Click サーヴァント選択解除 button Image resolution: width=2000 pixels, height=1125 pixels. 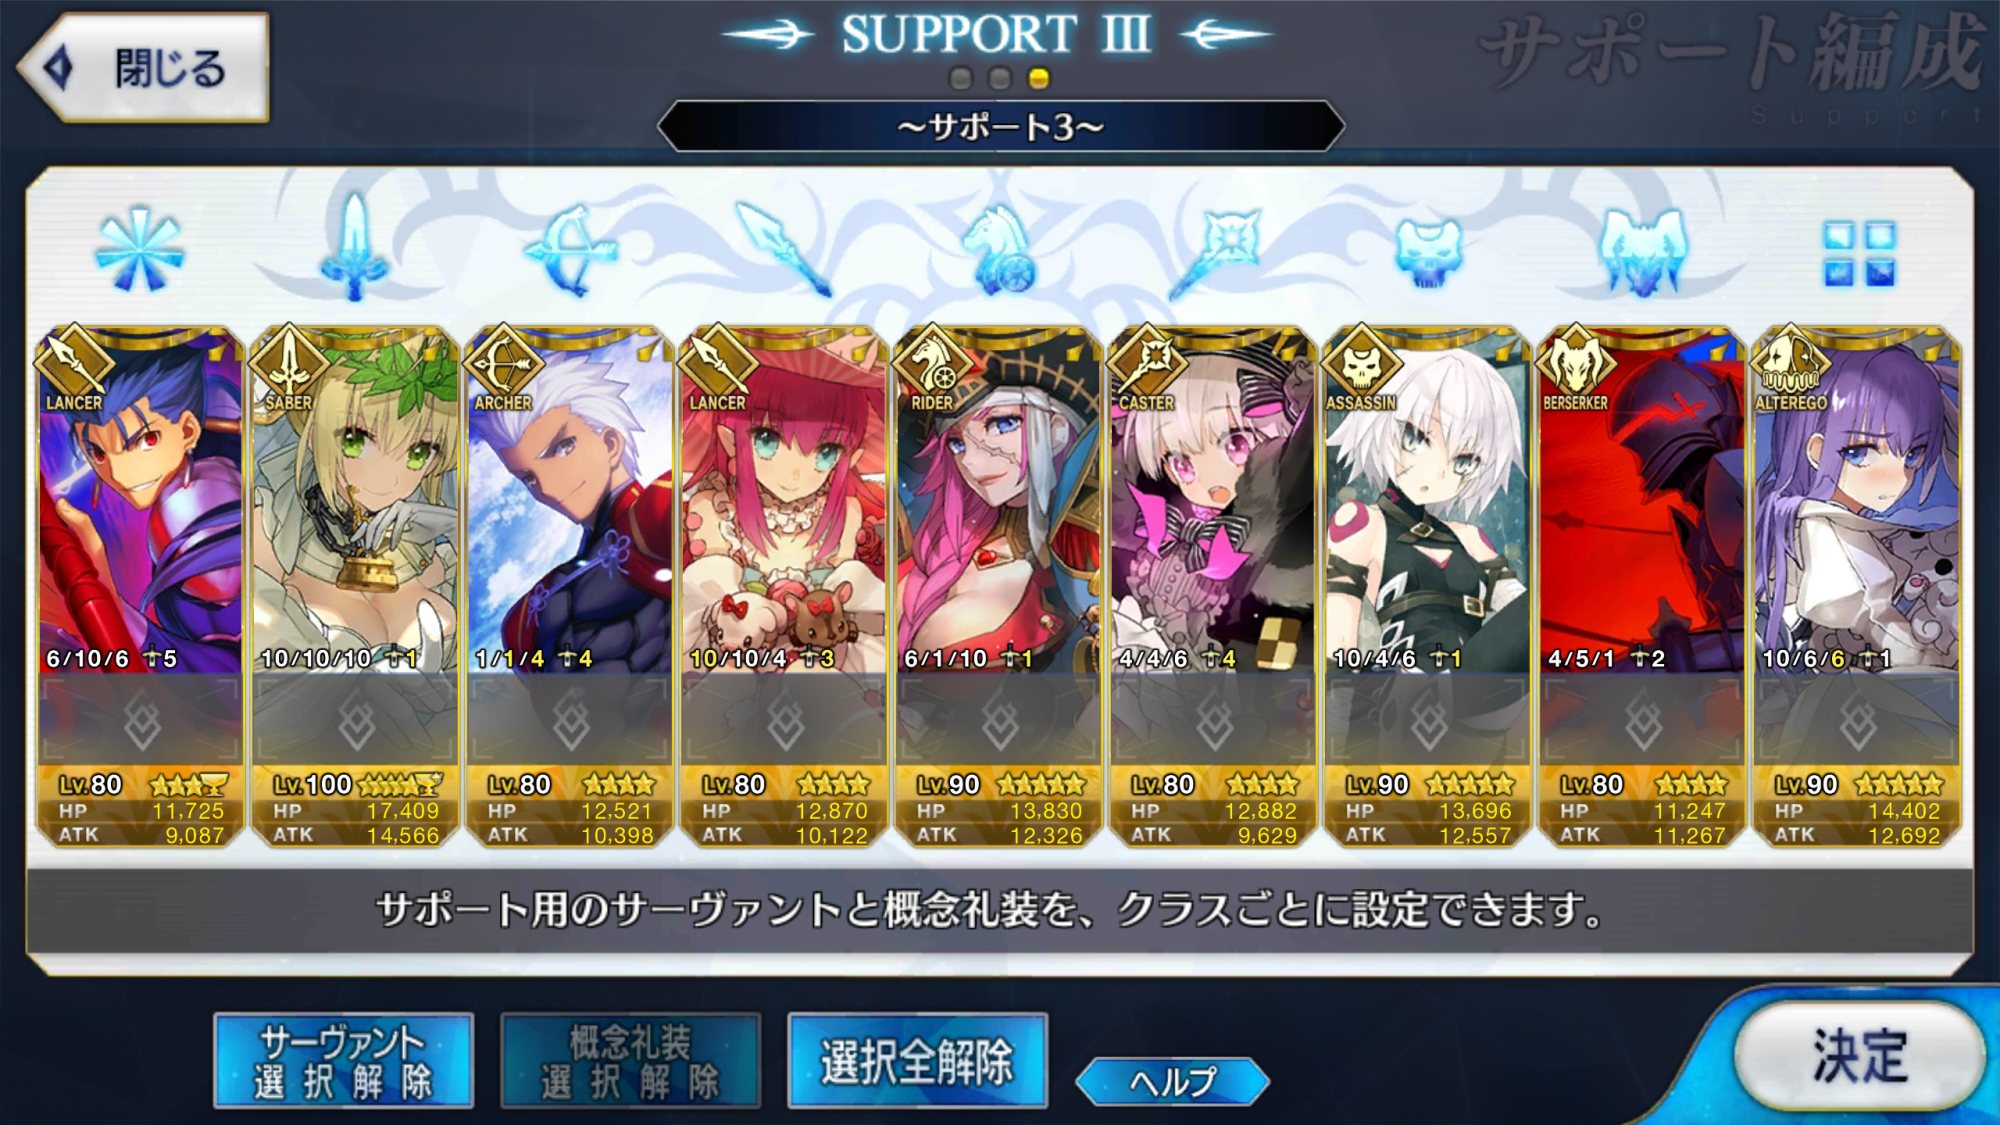click(x=343, y=1061)
